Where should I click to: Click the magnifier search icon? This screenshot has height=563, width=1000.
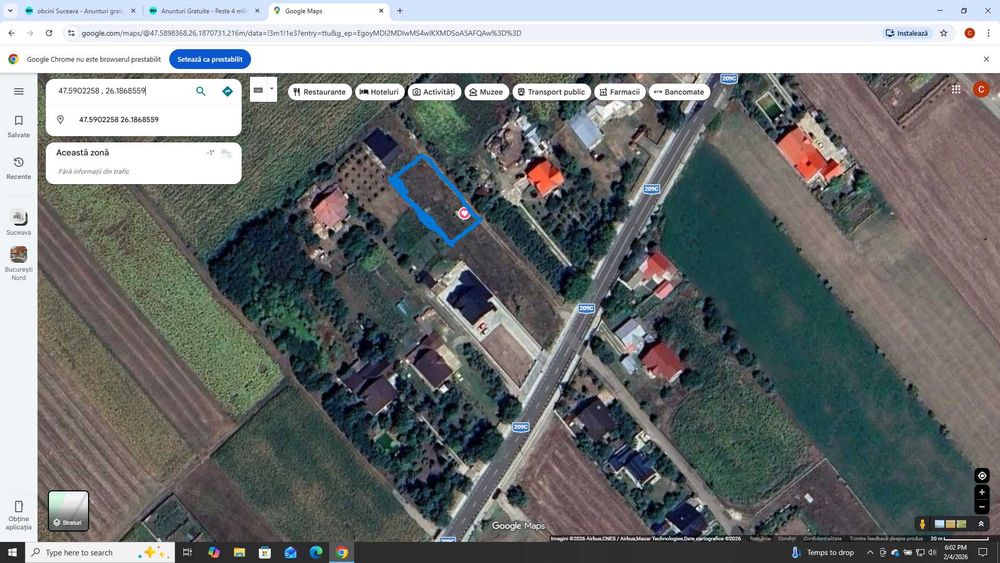[x=201, y=91]
